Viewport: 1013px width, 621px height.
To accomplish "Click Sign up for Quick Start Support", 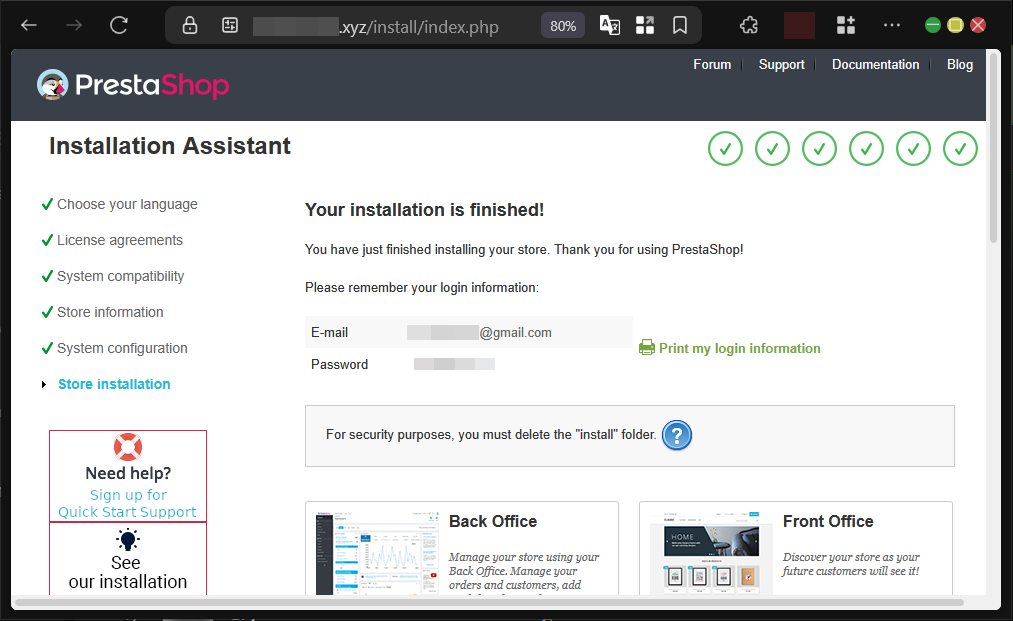I will (127, 503).
